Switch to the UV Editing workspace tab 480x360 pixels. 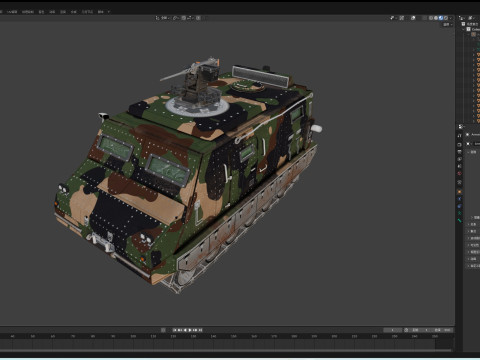[x=12, y=12]
